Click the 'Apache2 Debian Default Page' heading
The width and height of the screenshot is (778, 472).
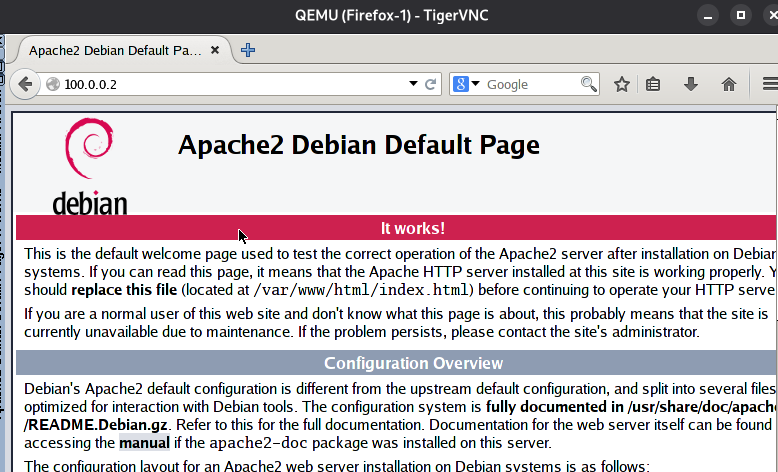(x=359, y=145)
